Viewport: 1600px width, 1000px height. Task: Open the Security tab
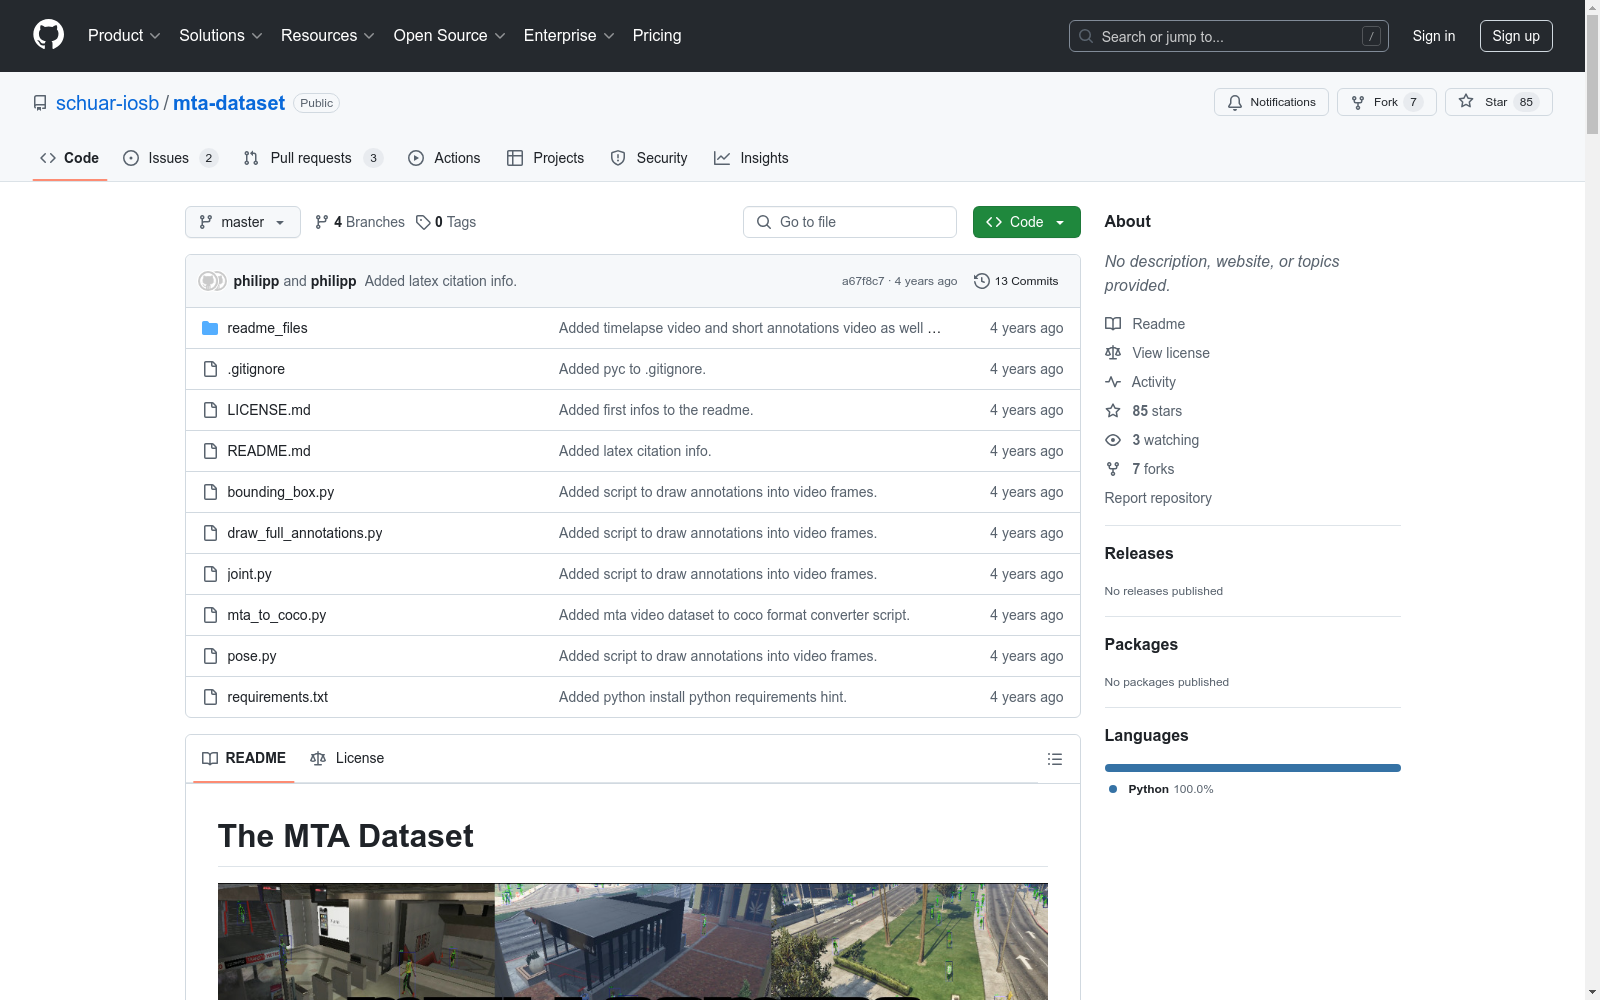point(649,158)
